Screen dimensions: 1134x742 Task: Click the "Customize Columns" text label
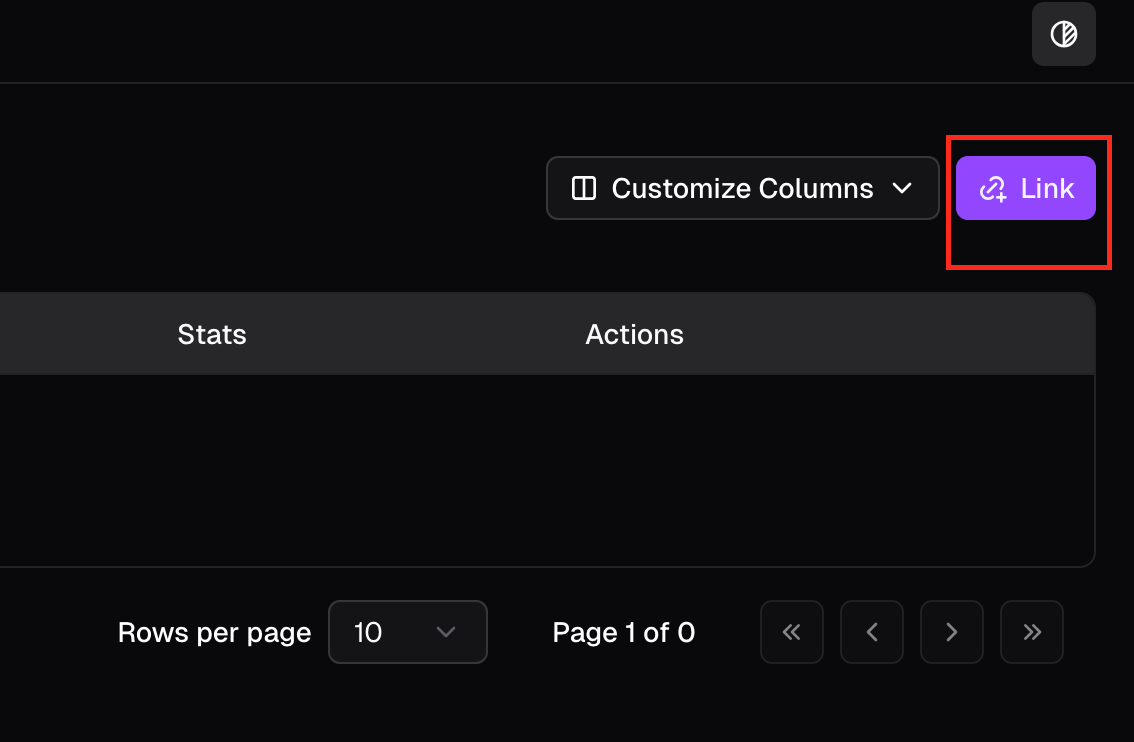point(742,188)
